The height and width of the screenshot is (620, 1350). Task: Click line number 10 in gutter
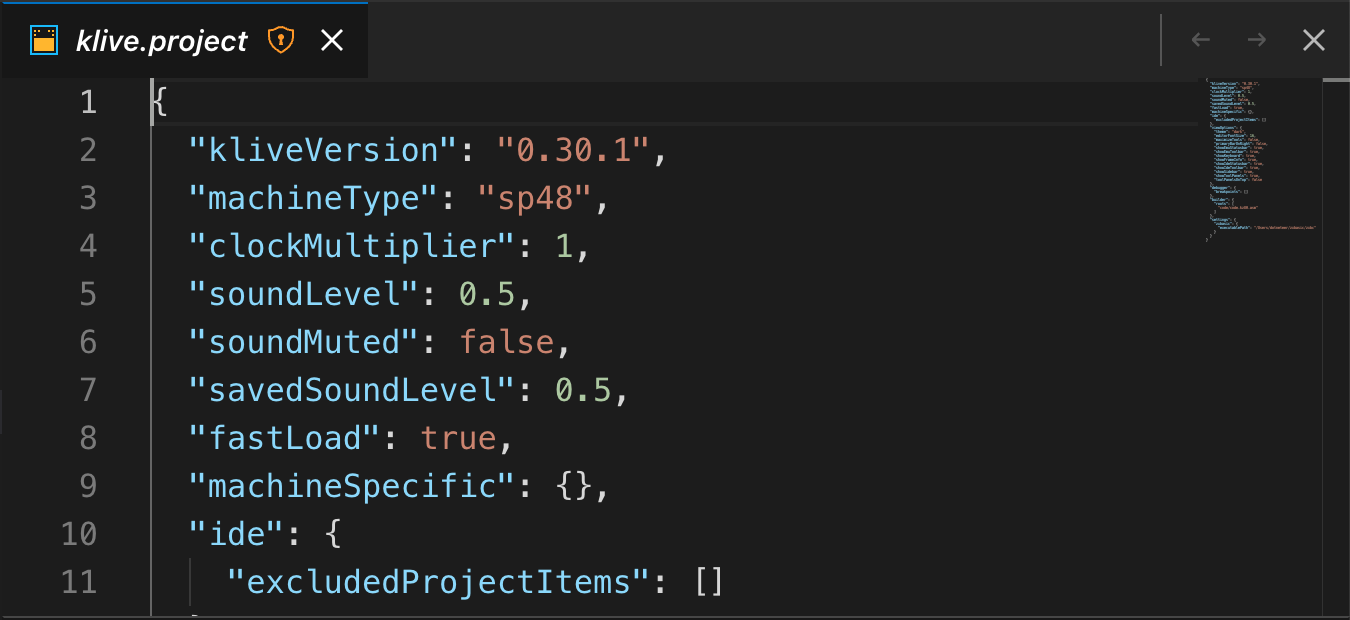pyautogui.click(x=78, y=534)
